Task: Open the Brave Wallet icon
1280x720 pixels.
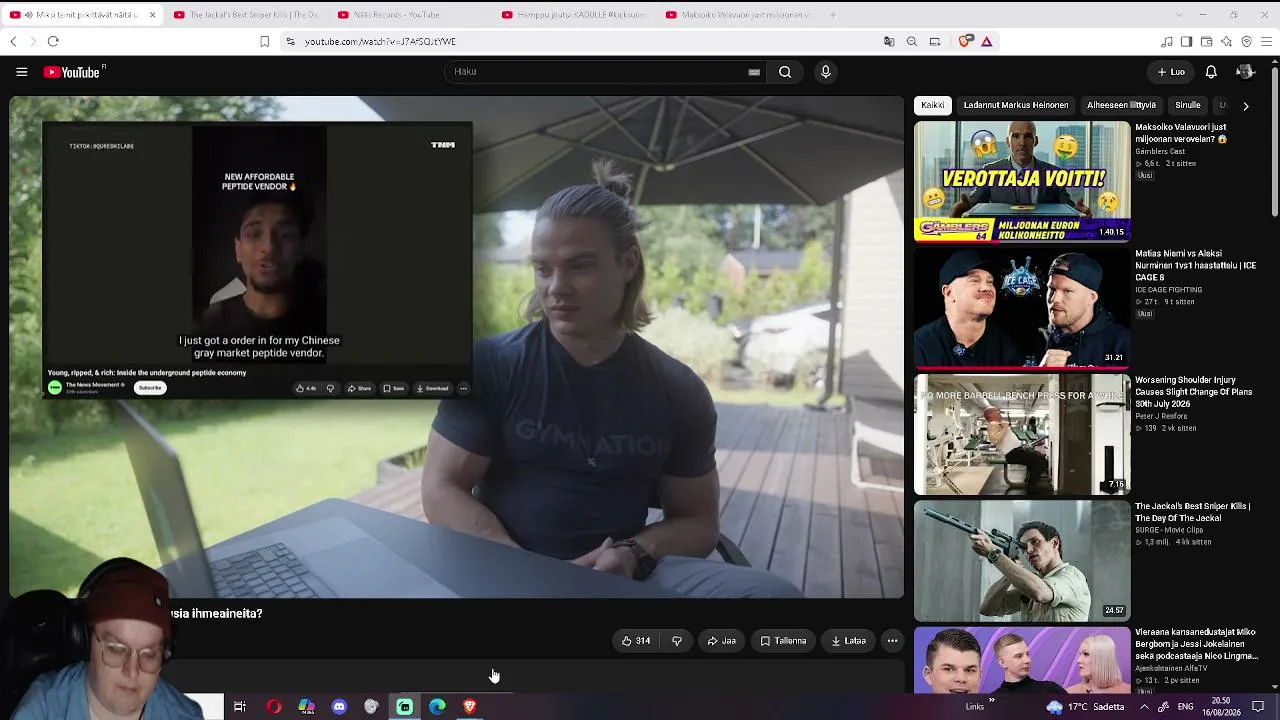Action: click(1207, 41)
